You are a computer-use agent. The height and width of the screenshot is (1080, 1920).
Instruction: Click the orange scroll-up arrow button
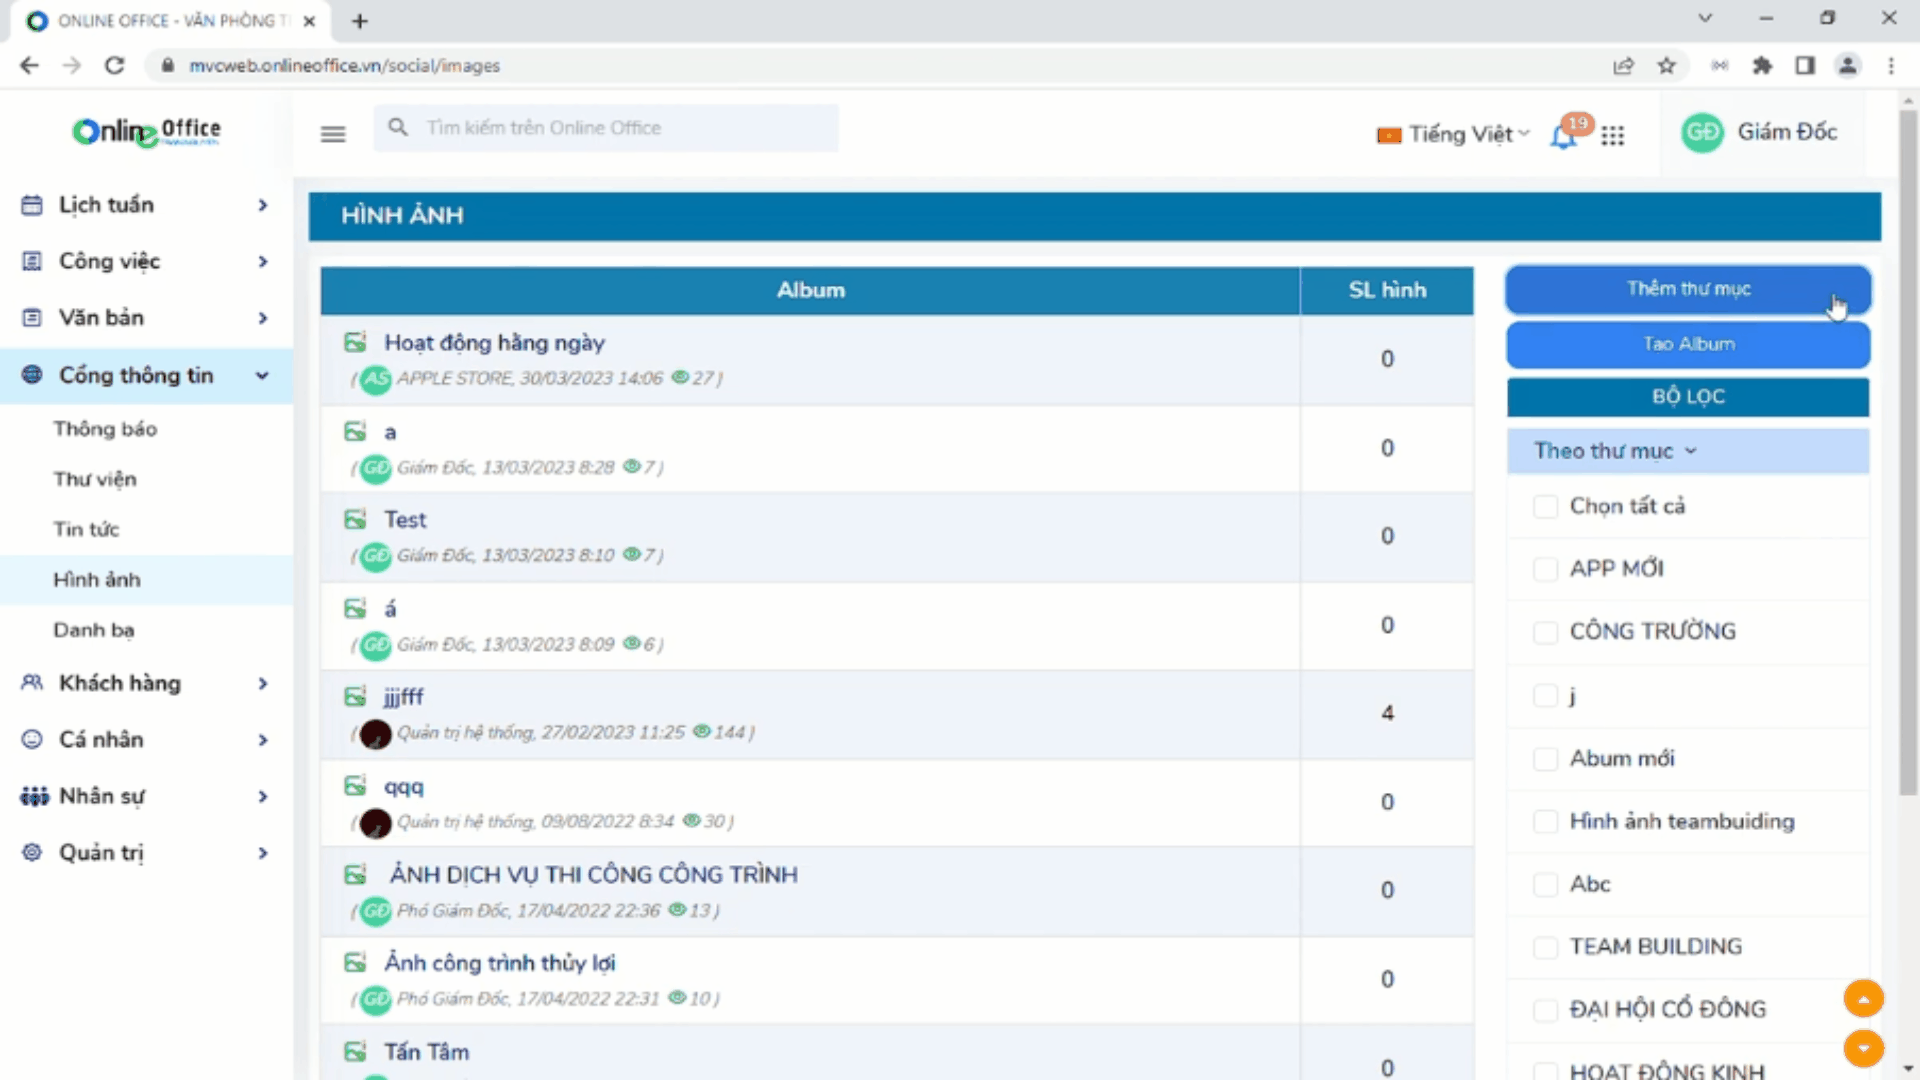(x=1863, y=998)
